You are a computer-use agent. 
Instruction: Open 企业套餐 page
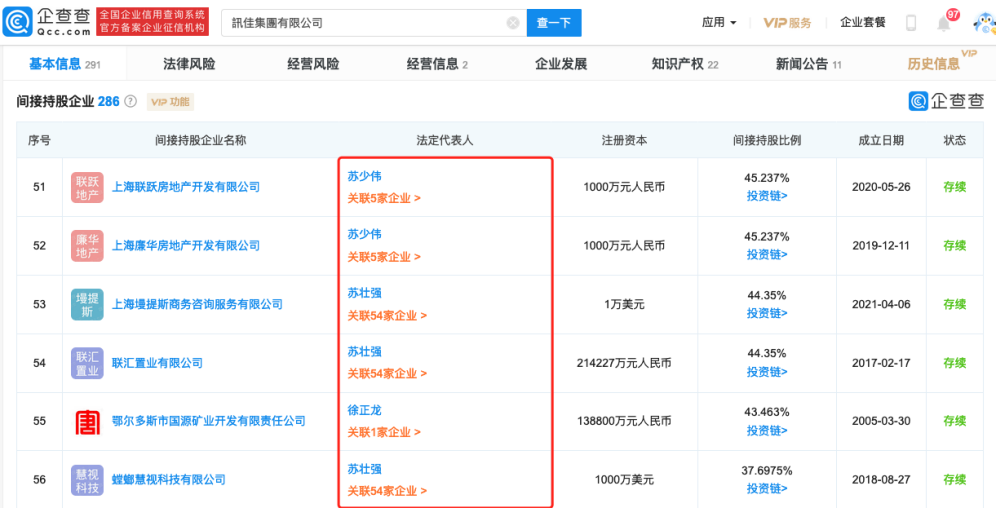(x=863, y=23)
